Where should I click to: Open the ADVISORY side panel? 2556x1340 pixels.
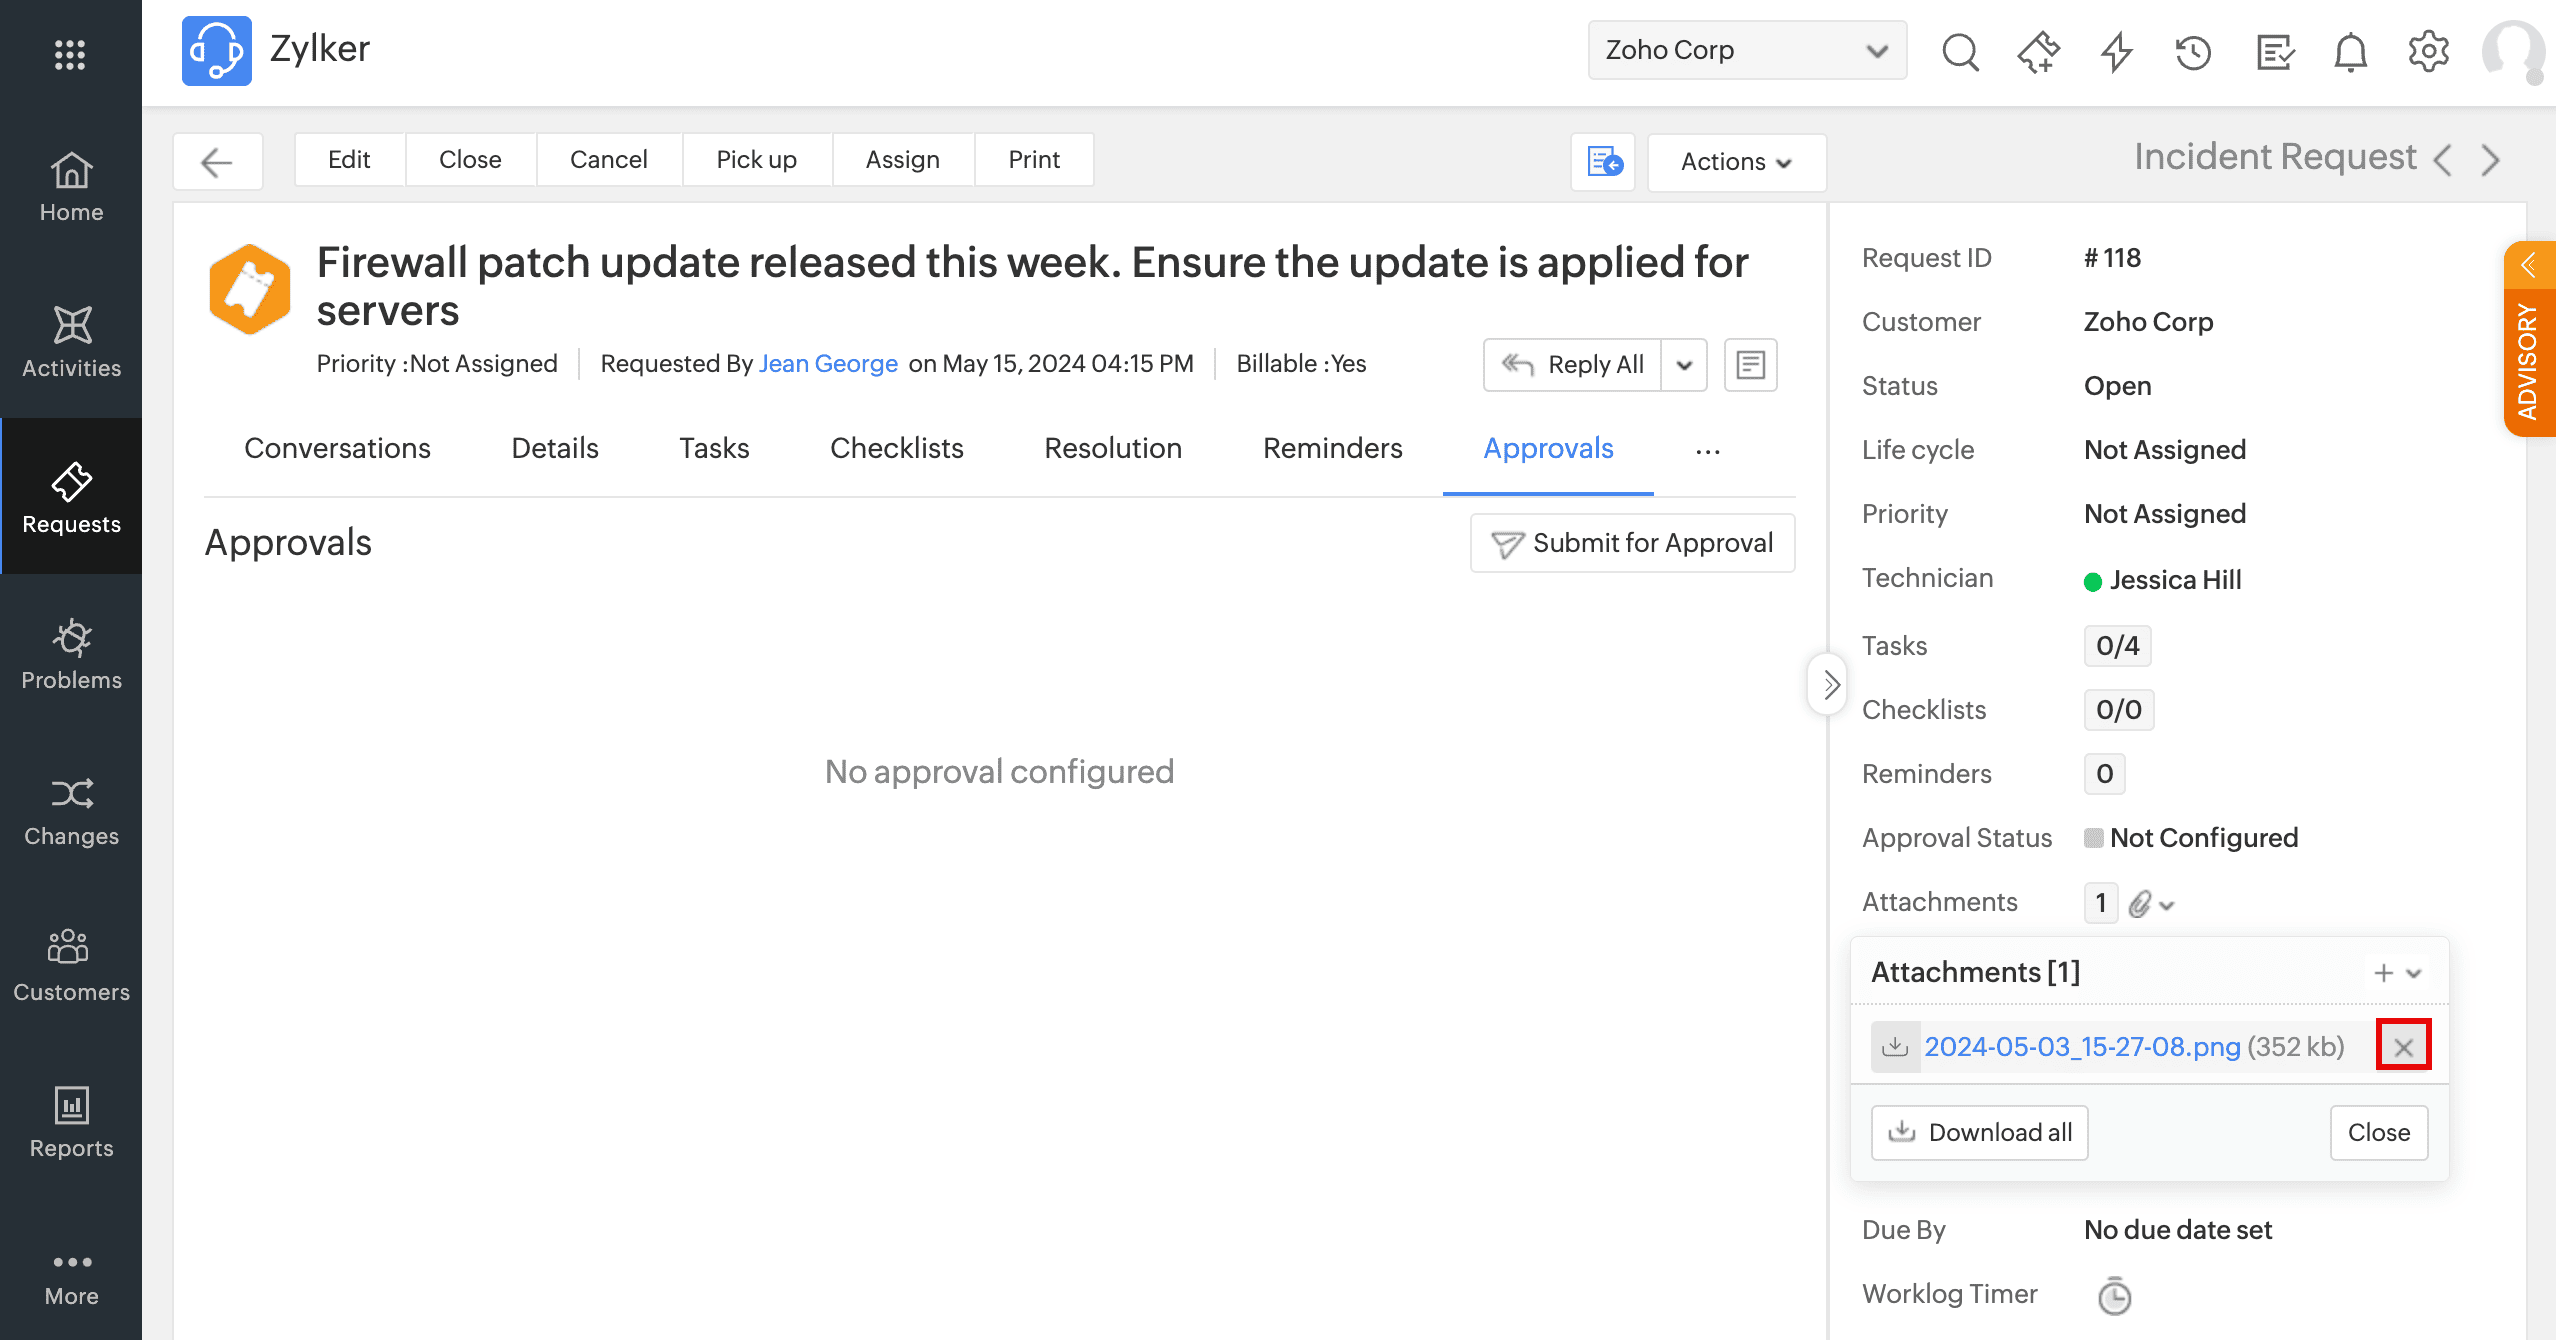tap(2529, 340)
